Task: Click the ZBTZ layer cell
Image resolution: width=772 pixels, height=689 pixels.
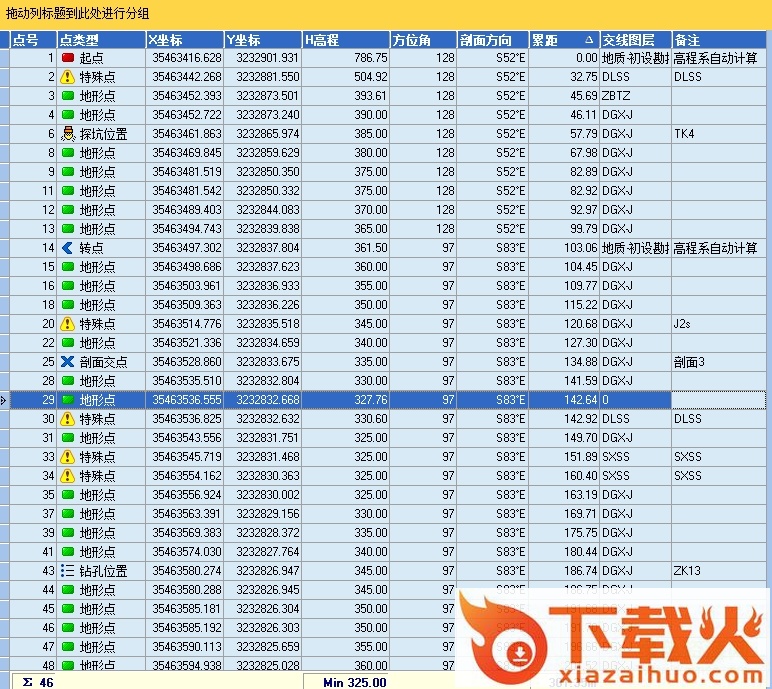Action: pos(636,96)
